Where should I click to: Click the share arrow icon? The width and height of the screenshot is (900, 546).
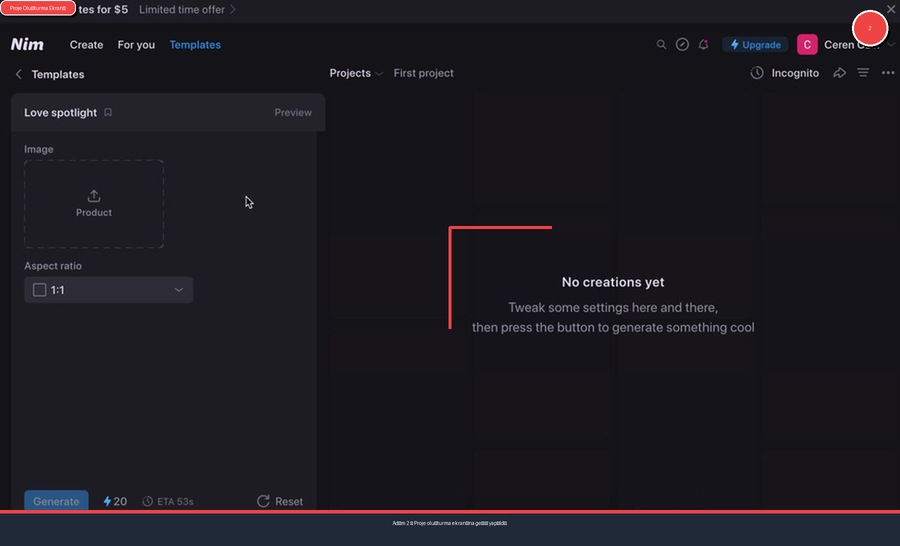840,73
